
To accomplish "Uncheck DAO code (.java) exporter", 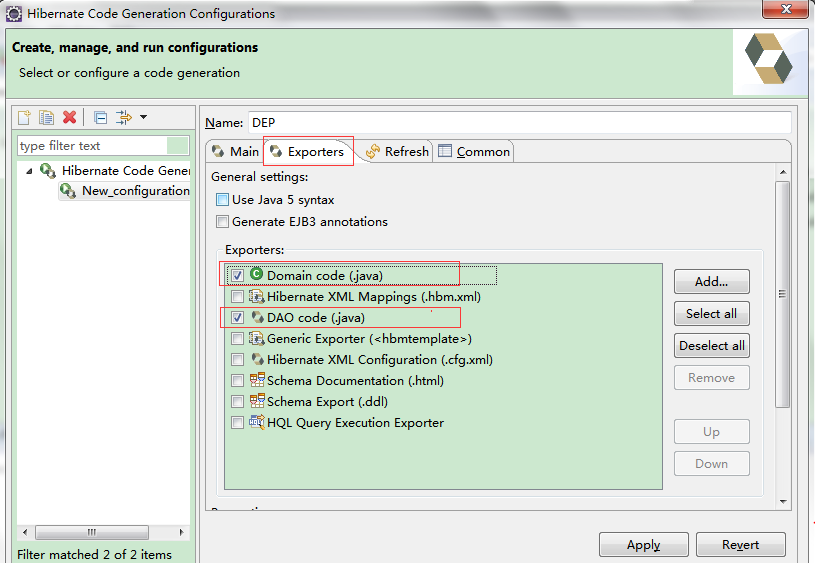I will pos(238,318).
